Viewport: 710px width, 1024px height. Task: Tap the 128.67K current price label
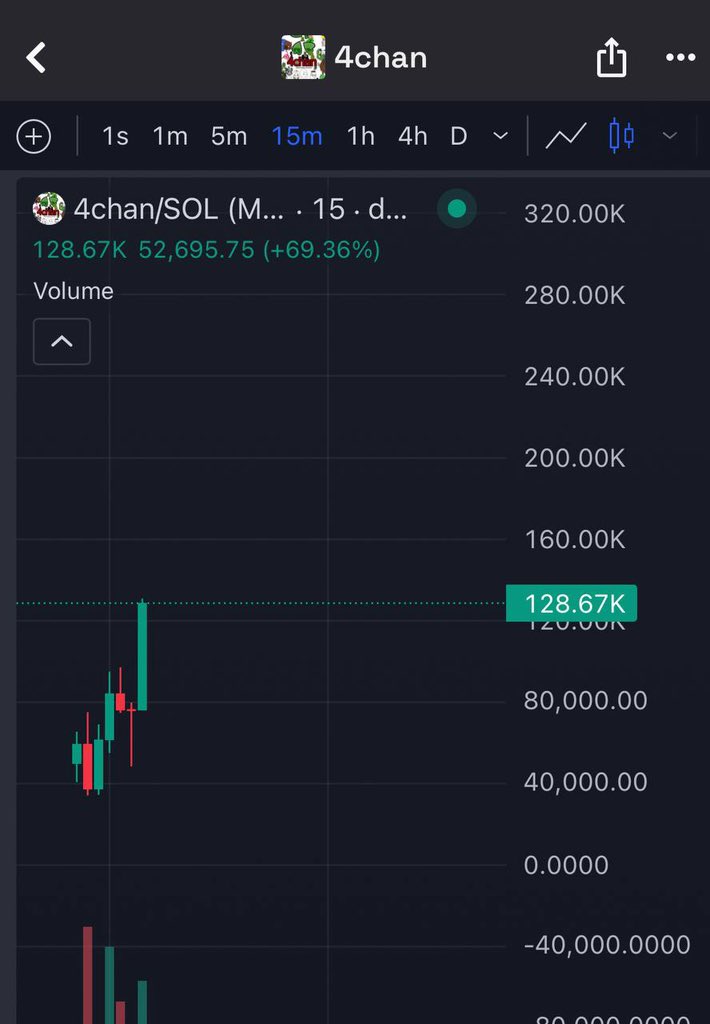572,603
